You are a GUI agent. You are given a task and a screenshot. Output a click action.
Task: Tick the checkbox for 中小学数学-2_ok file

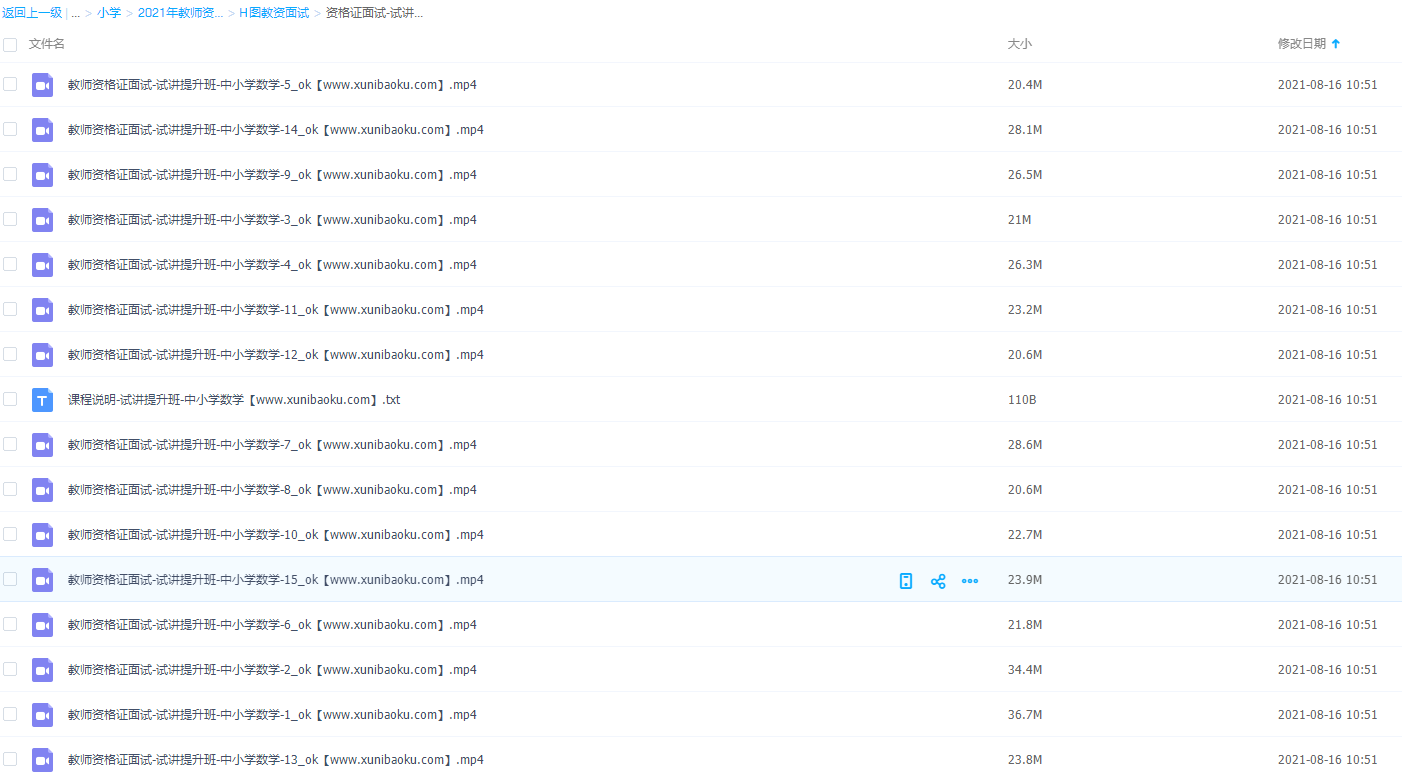[x=10, y=669]
